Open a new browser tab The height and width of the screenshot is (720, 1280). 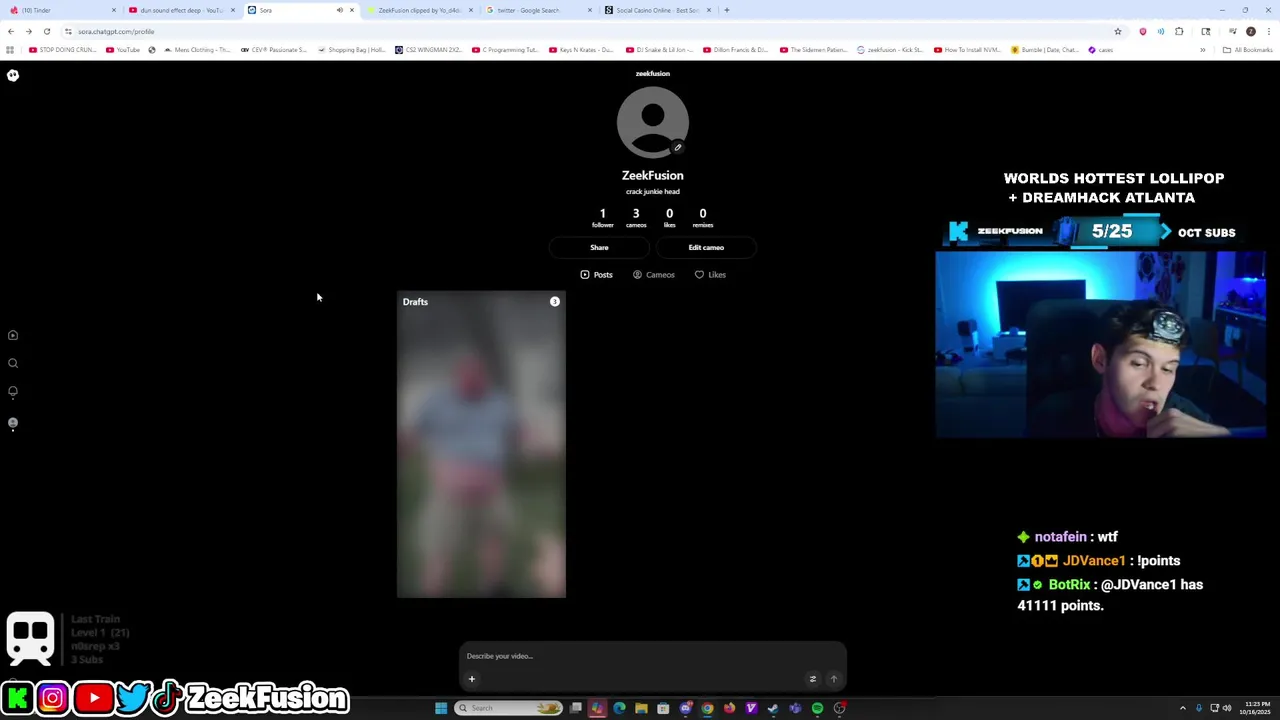[727, 10]
